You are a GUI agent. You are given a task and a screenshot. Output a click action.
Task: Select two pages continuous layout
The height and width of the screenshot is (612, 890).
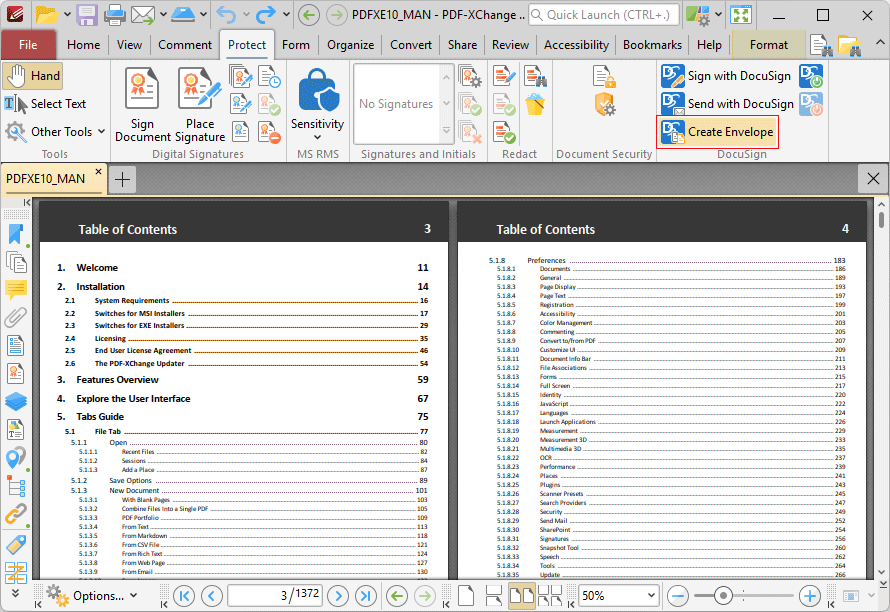[549, 596]
